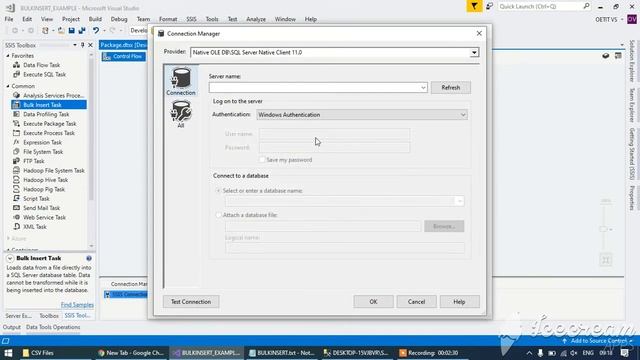The image size is (640, 360).
Task: Click the Help button in dialog
Action: tap(459, 302)
